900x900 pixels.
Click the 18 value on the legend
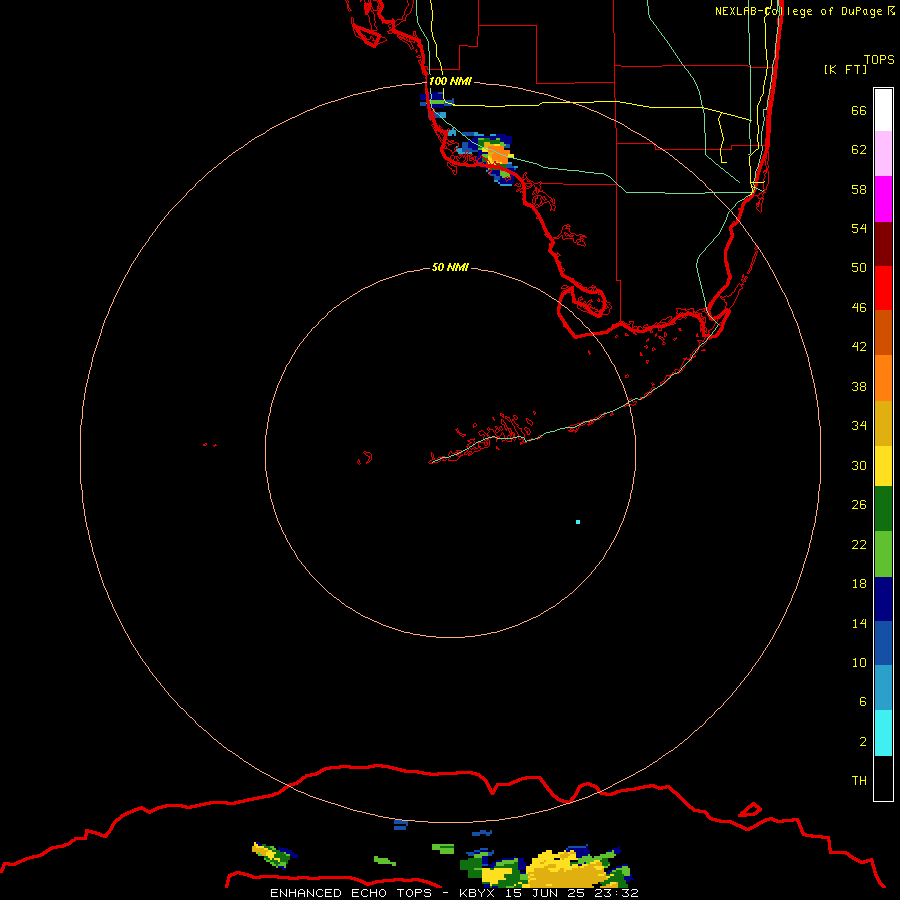click(859, 584)
